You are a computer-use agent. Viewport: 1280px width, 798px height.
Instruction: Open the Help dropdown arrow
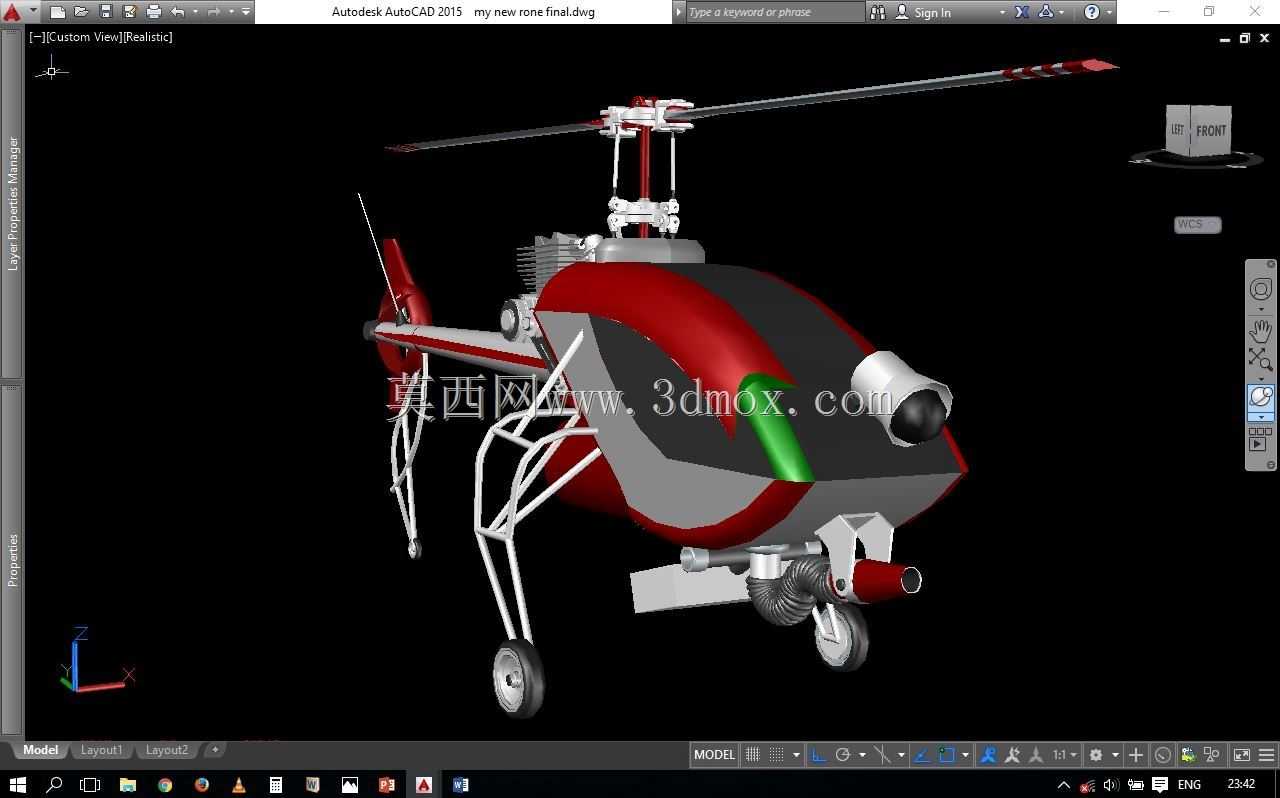point(1109,12)
